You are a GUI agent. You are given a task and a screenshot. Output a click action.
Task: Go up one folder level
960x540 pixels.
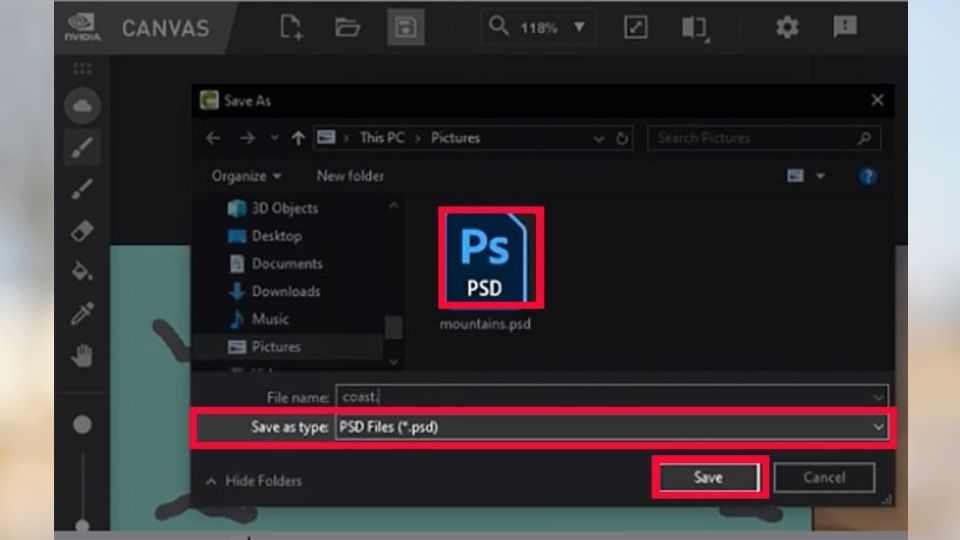pos(298,138)
